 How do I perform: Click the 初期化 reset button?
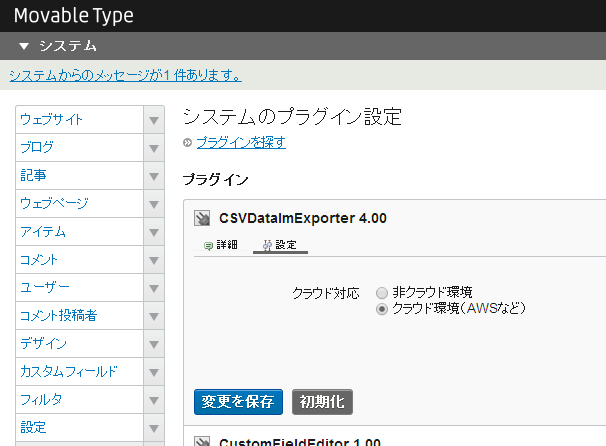[x=322, y=402]
